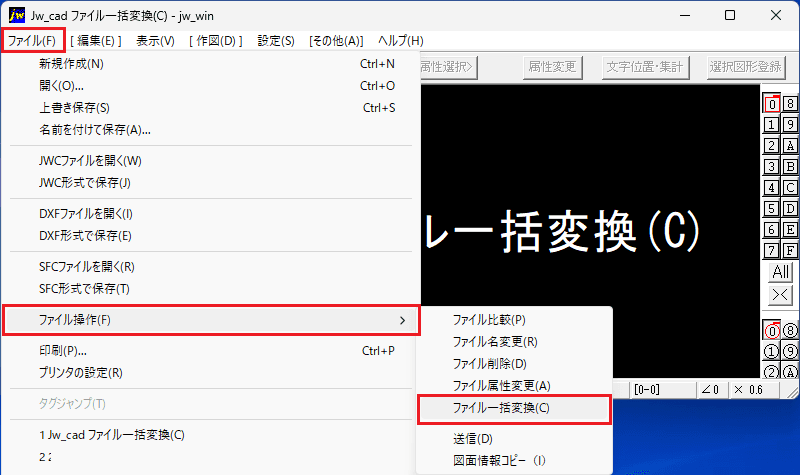800x475 pixels.
Task: Click the ∠0 angle status box
Action: tap(712, 390)
